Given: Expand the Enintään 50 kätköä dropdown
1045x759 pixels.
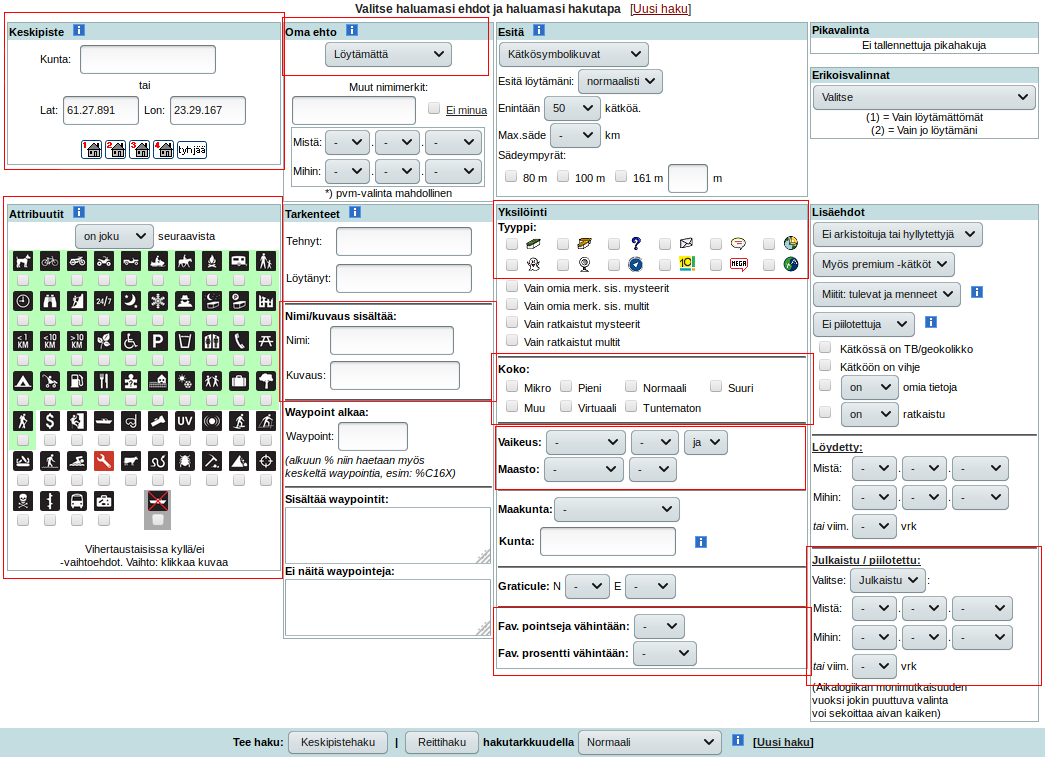Looking at the screenshot, I should pyautogui.click(x=572, y=108).
